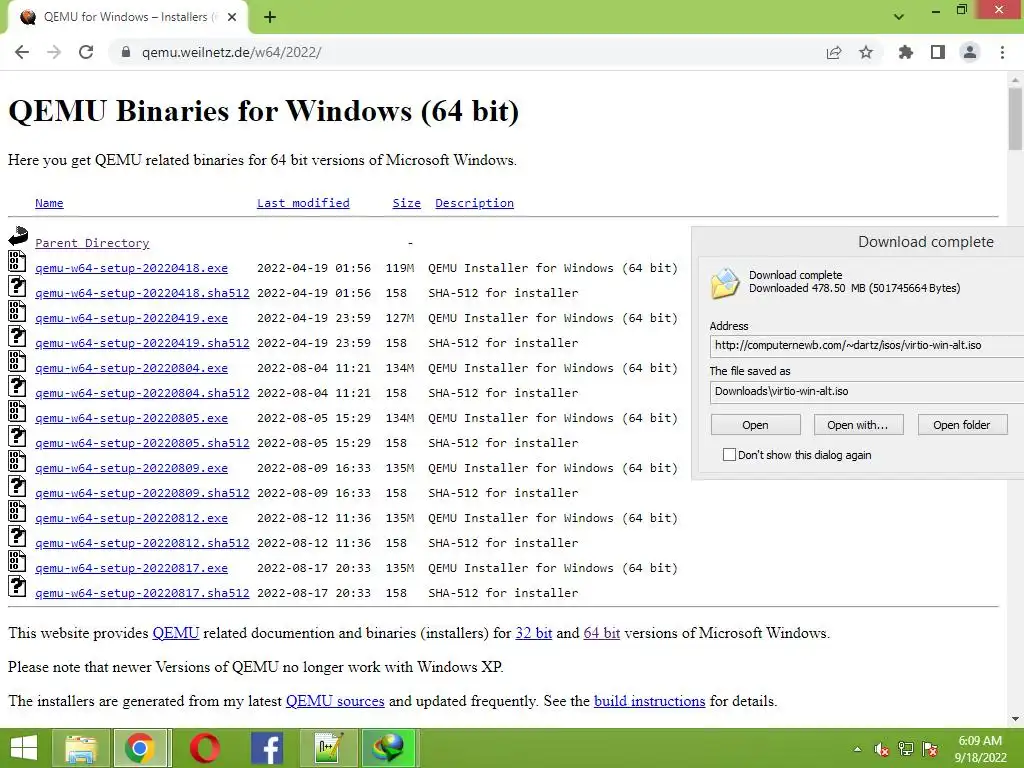
Task: Open Internet Download Manager taskbar icon
Action: [389, 748]
